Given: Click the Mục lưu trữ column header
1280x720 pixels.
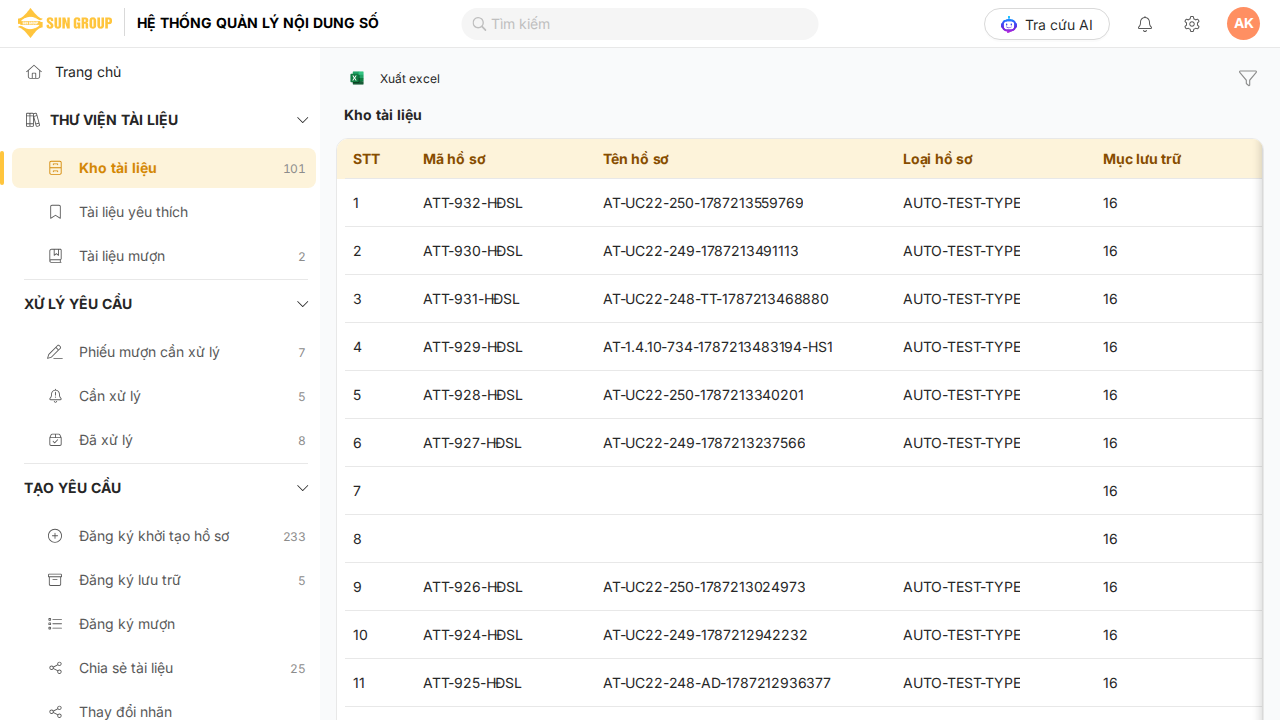Looking at the screenshot, I should point(1142,159).
